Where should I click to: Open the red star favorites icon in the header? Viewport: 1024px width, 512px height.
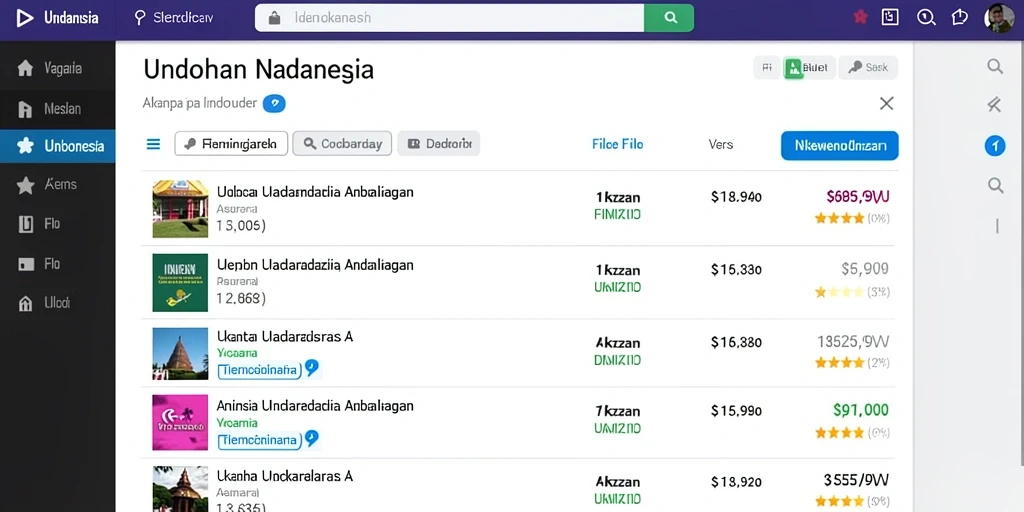coord(861,18)
